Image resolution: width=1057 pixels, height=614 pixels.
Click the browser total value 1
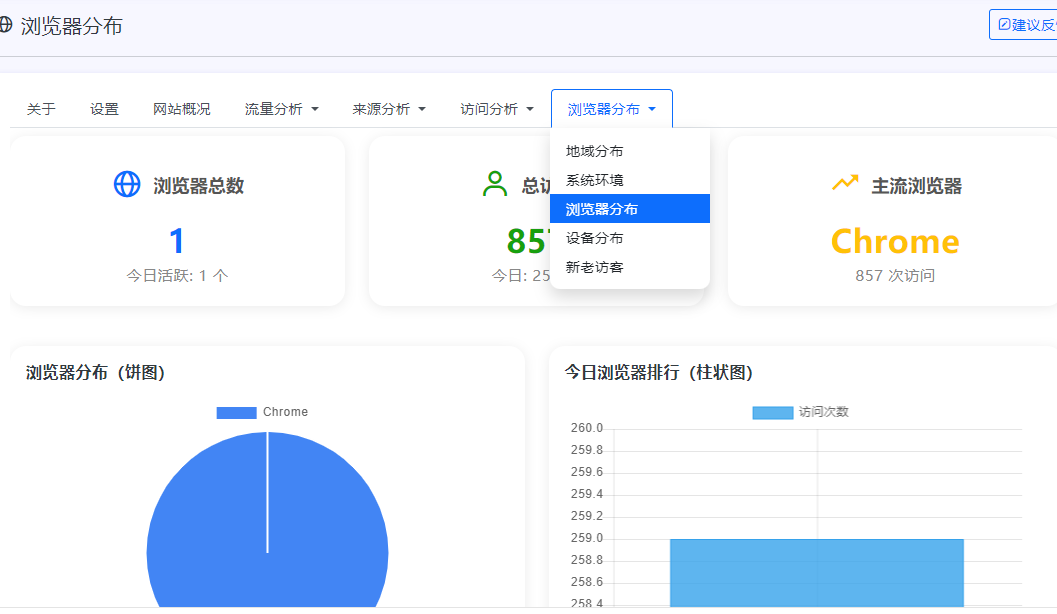coord(177,241)
